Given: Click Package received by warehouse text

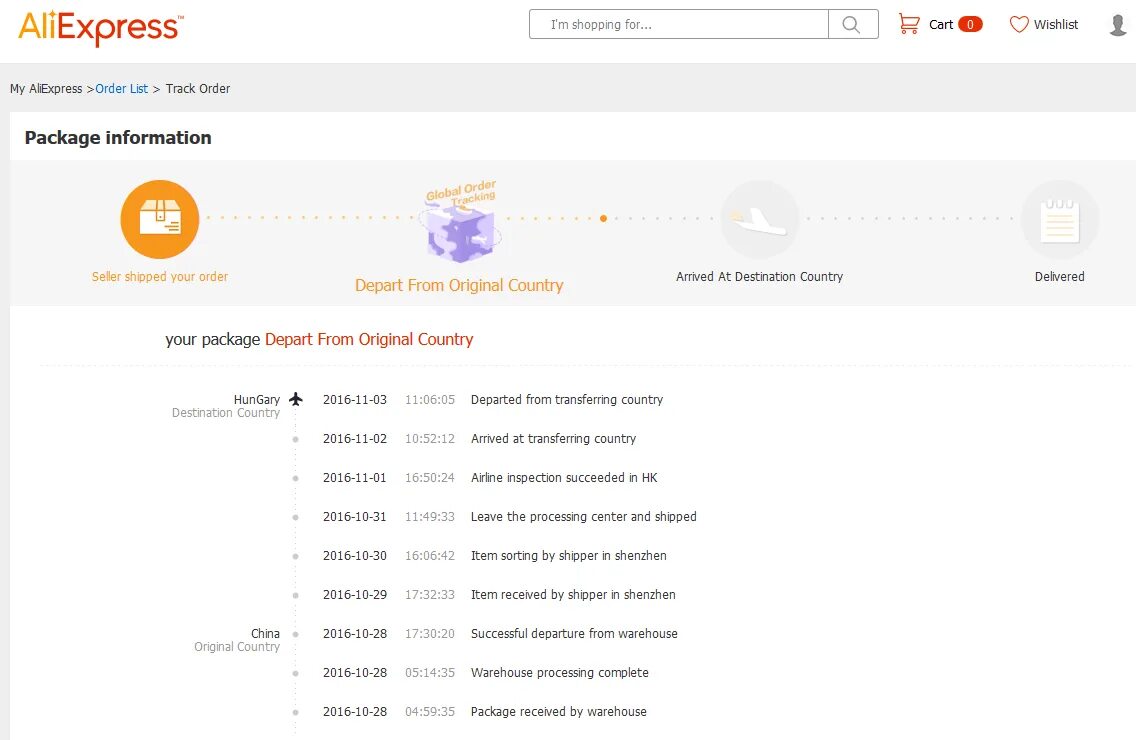Looking at the screenshot, I should [559, 712].
